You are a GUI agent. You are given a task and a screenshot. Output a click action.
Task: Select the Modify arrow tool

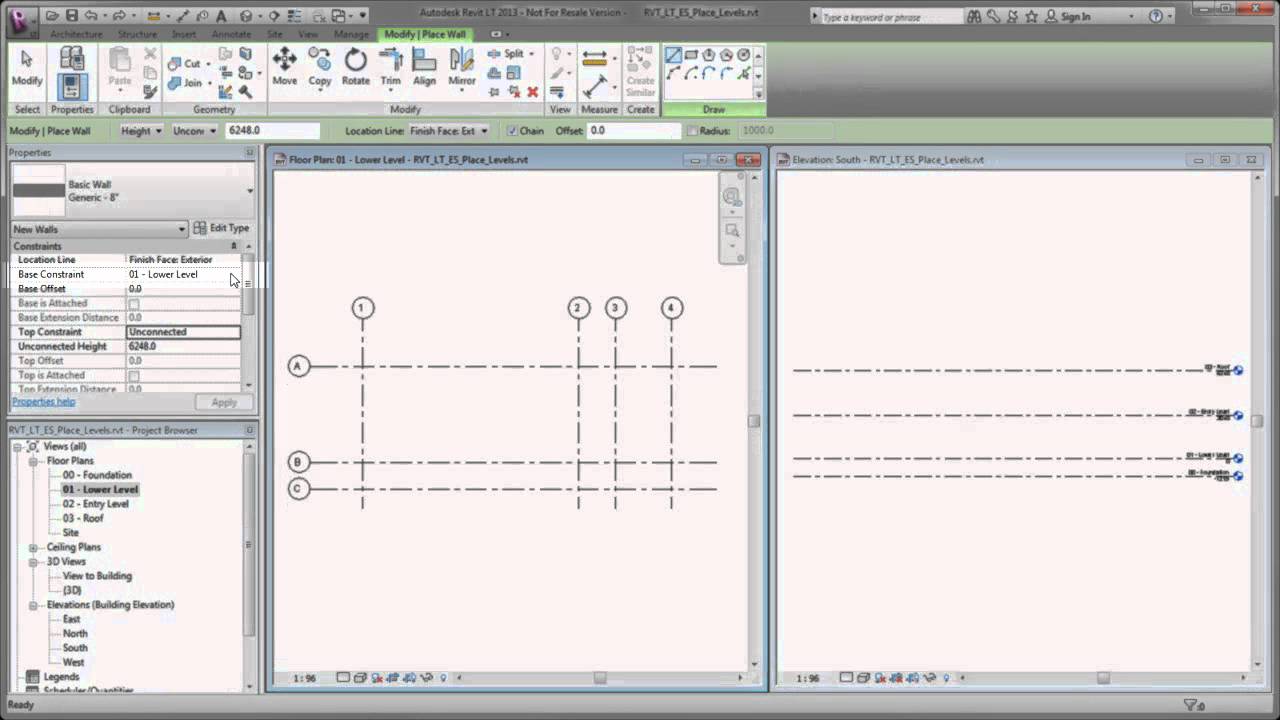coord(27,69)
